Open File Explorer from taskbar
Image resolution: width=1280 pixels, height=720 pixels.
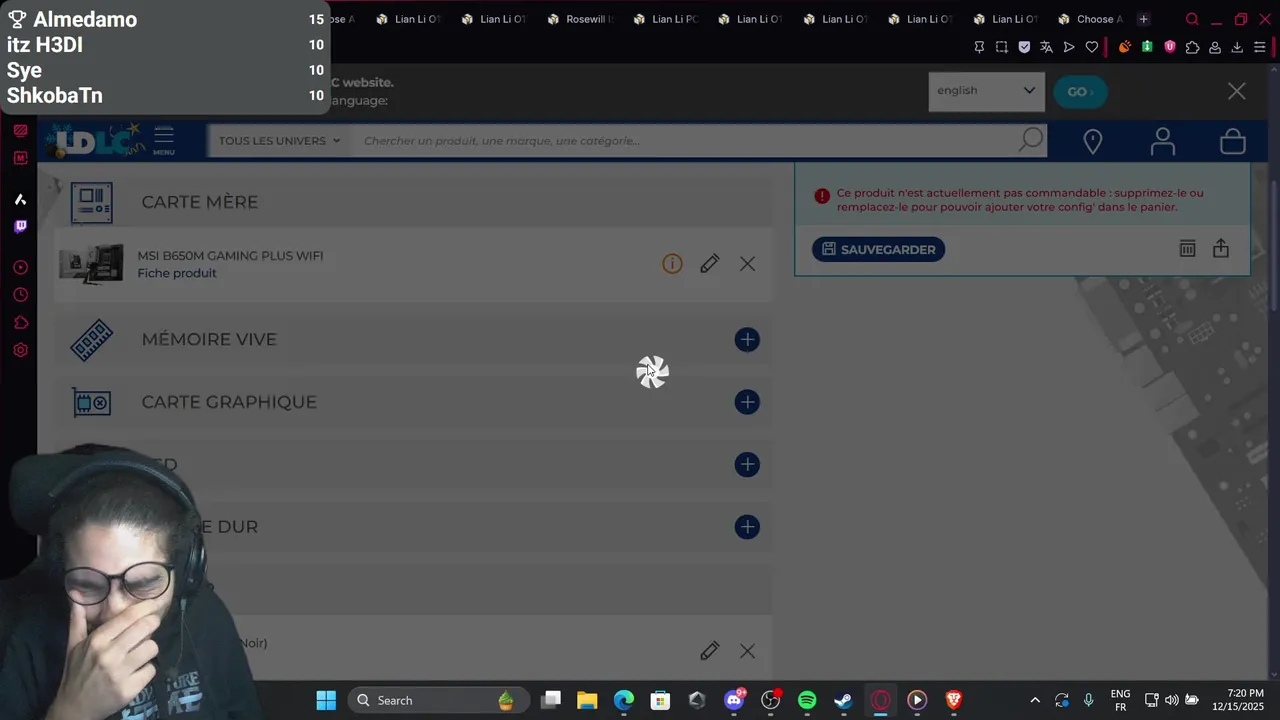(587, 700)
